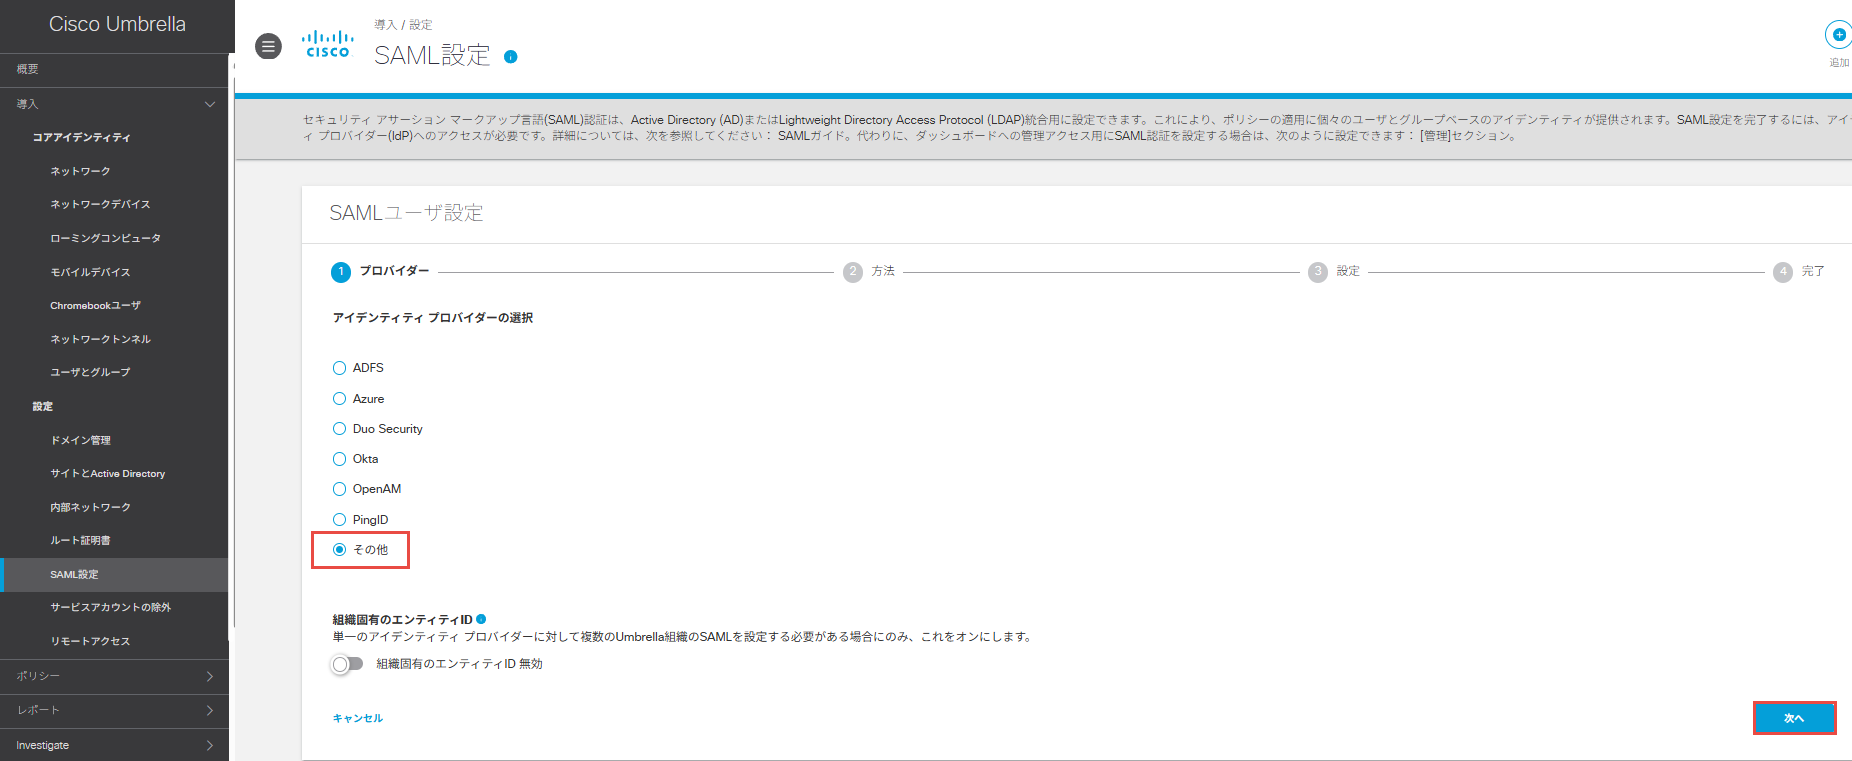Click the 次へ button
This screenshot has width=1852, height=761.
(x=1794, y=718)
